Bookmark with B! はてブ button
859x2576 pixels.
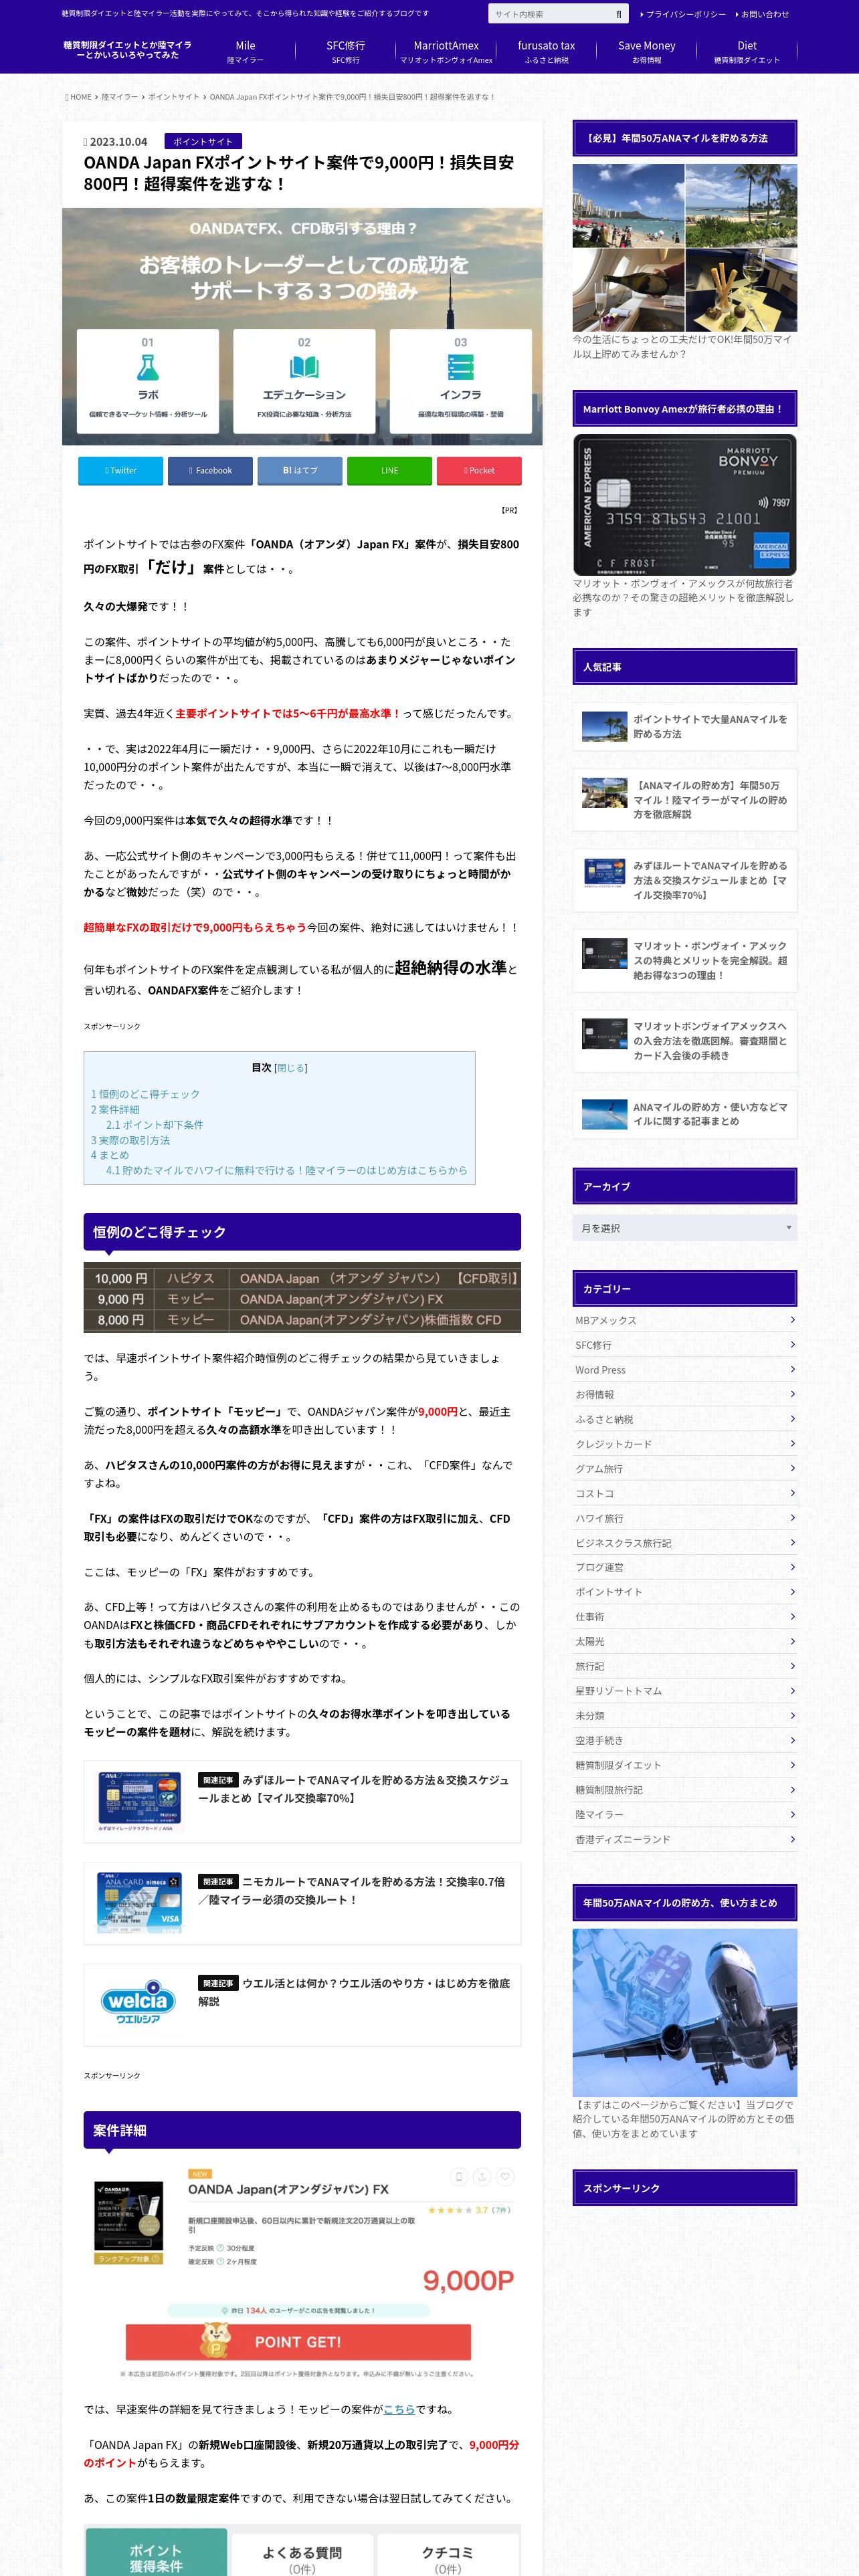tap(300, 470)
